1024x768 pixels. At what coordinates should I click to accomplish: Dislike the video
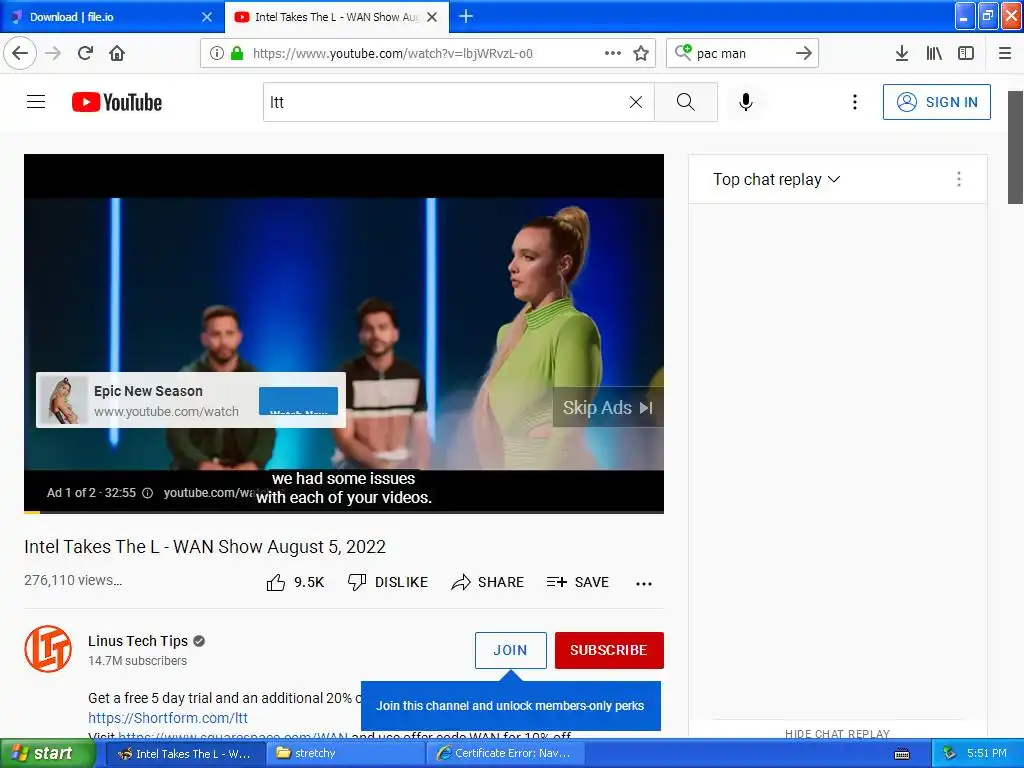(x=388, y=582)
